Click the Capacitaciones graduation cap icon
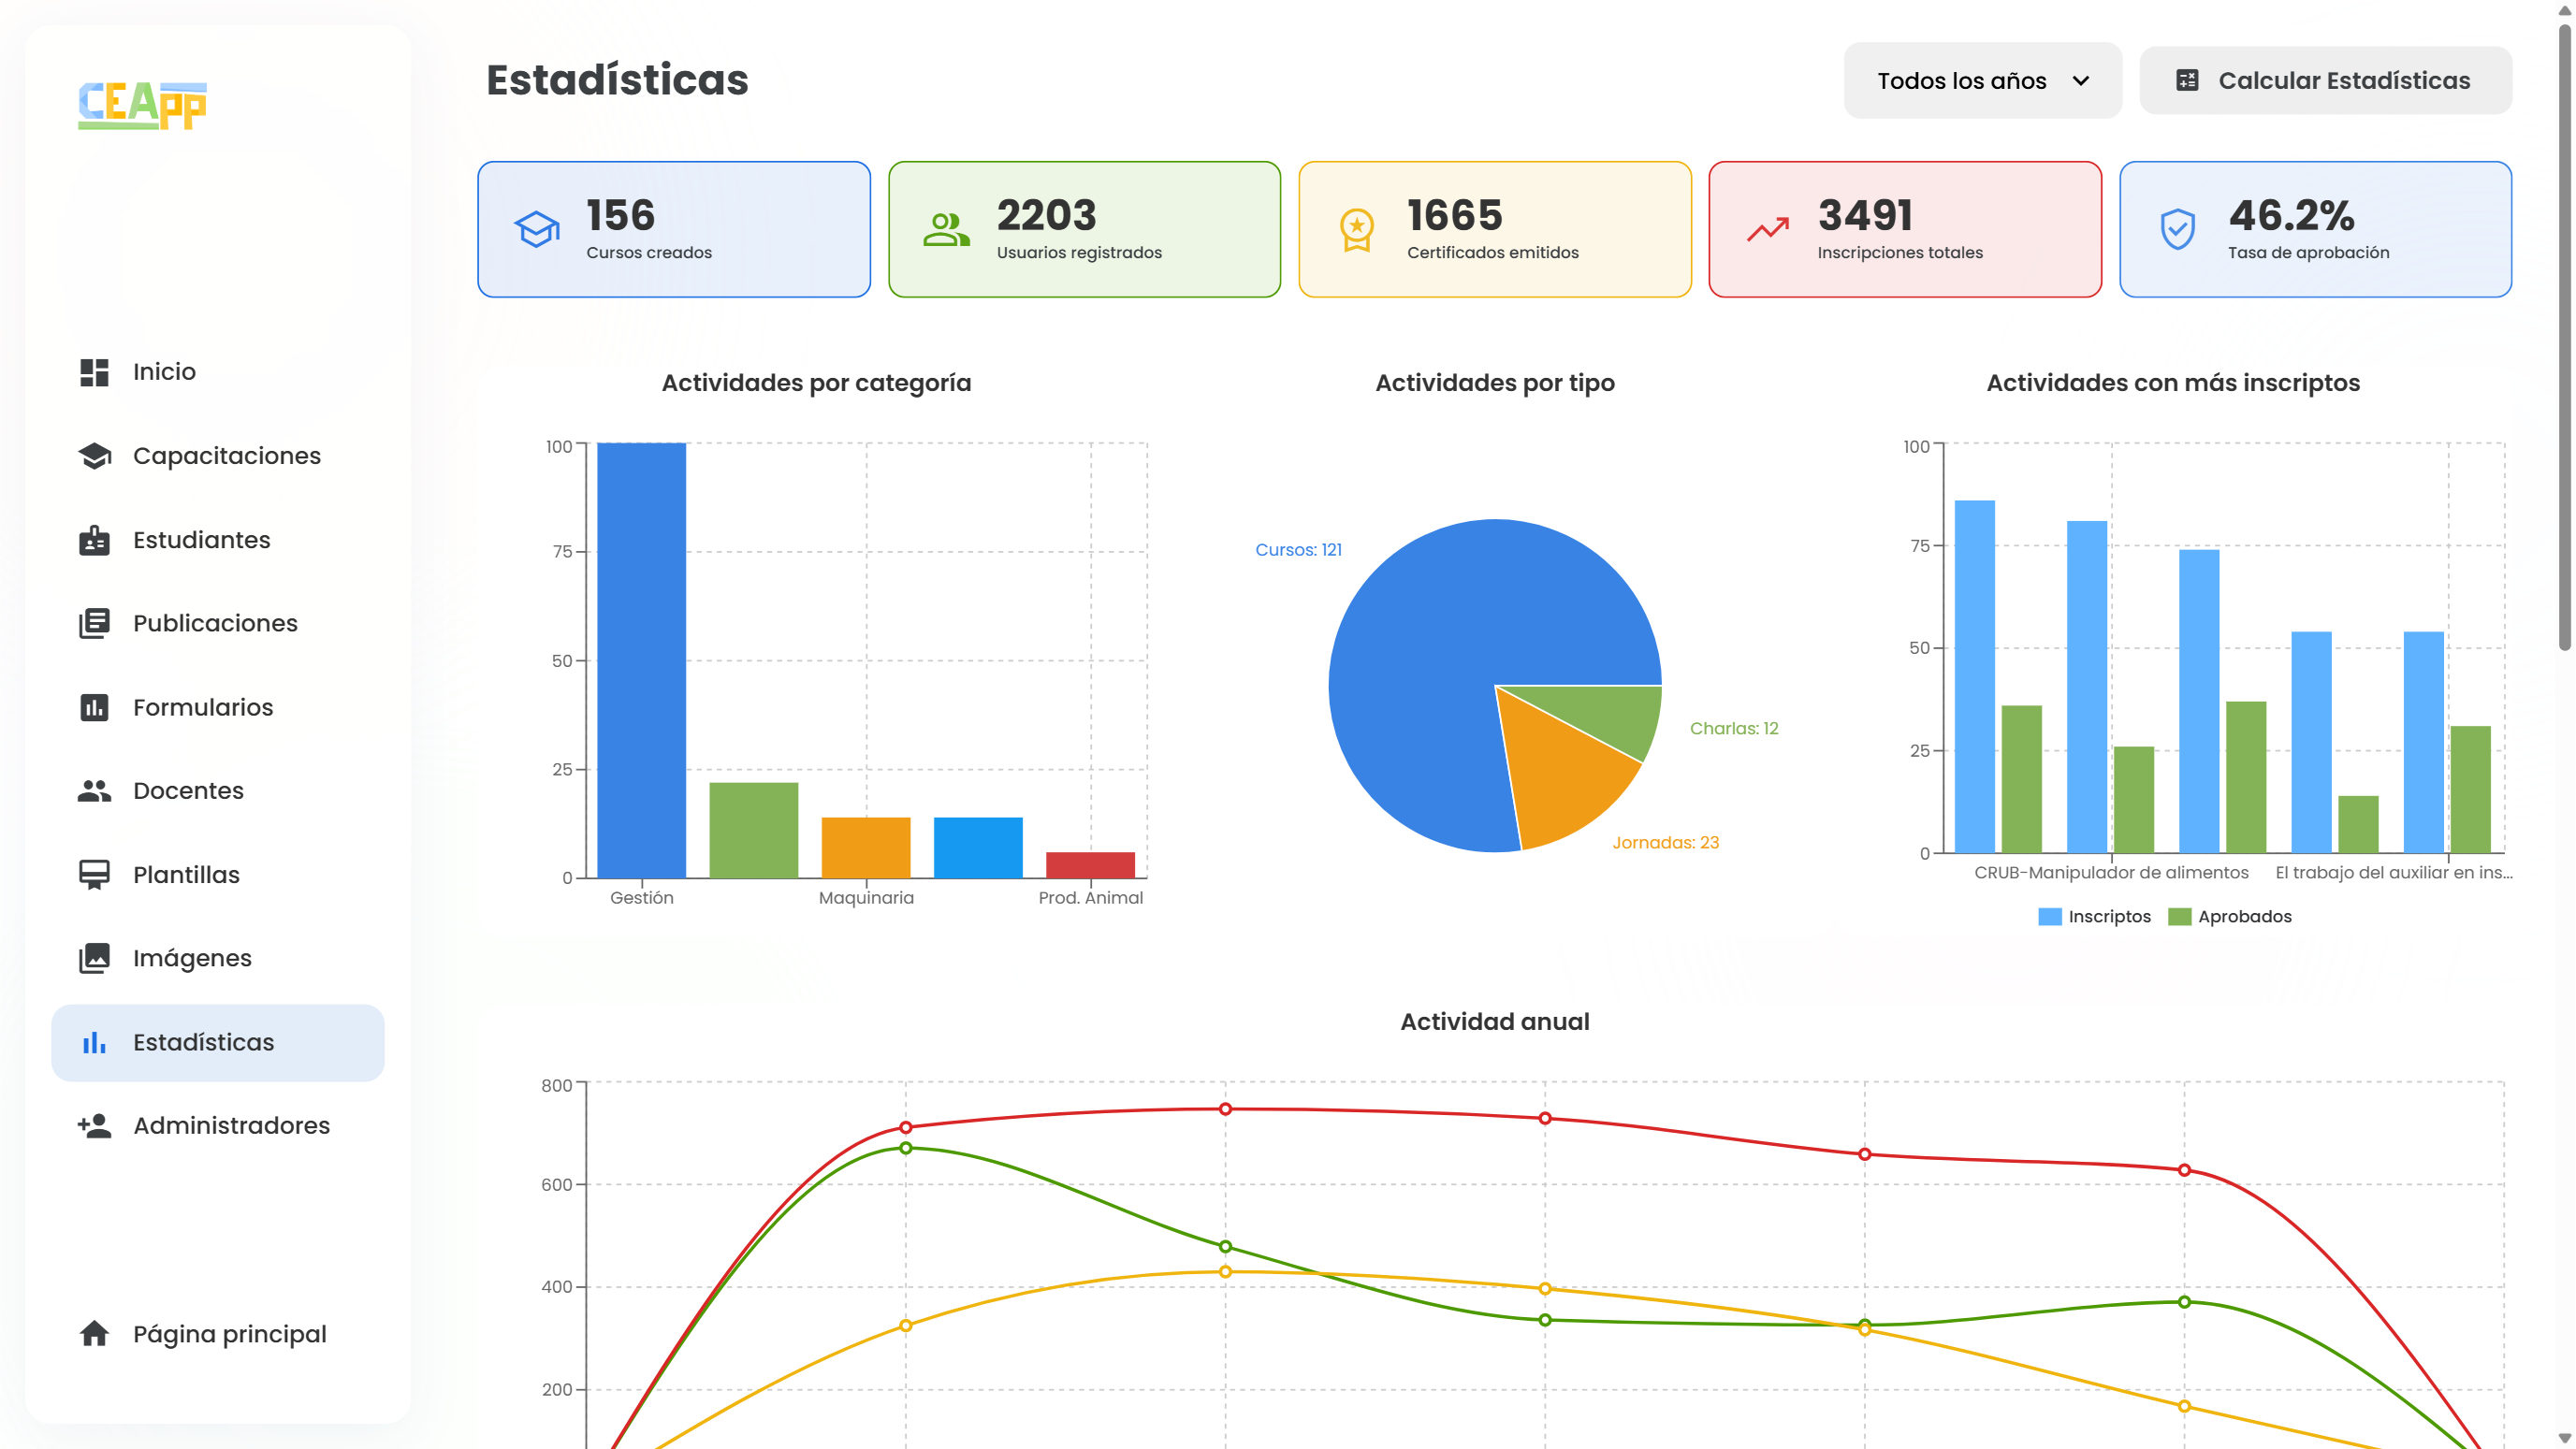The image size is (2576, 1449). pyautogui.click(x=94, y=456)
